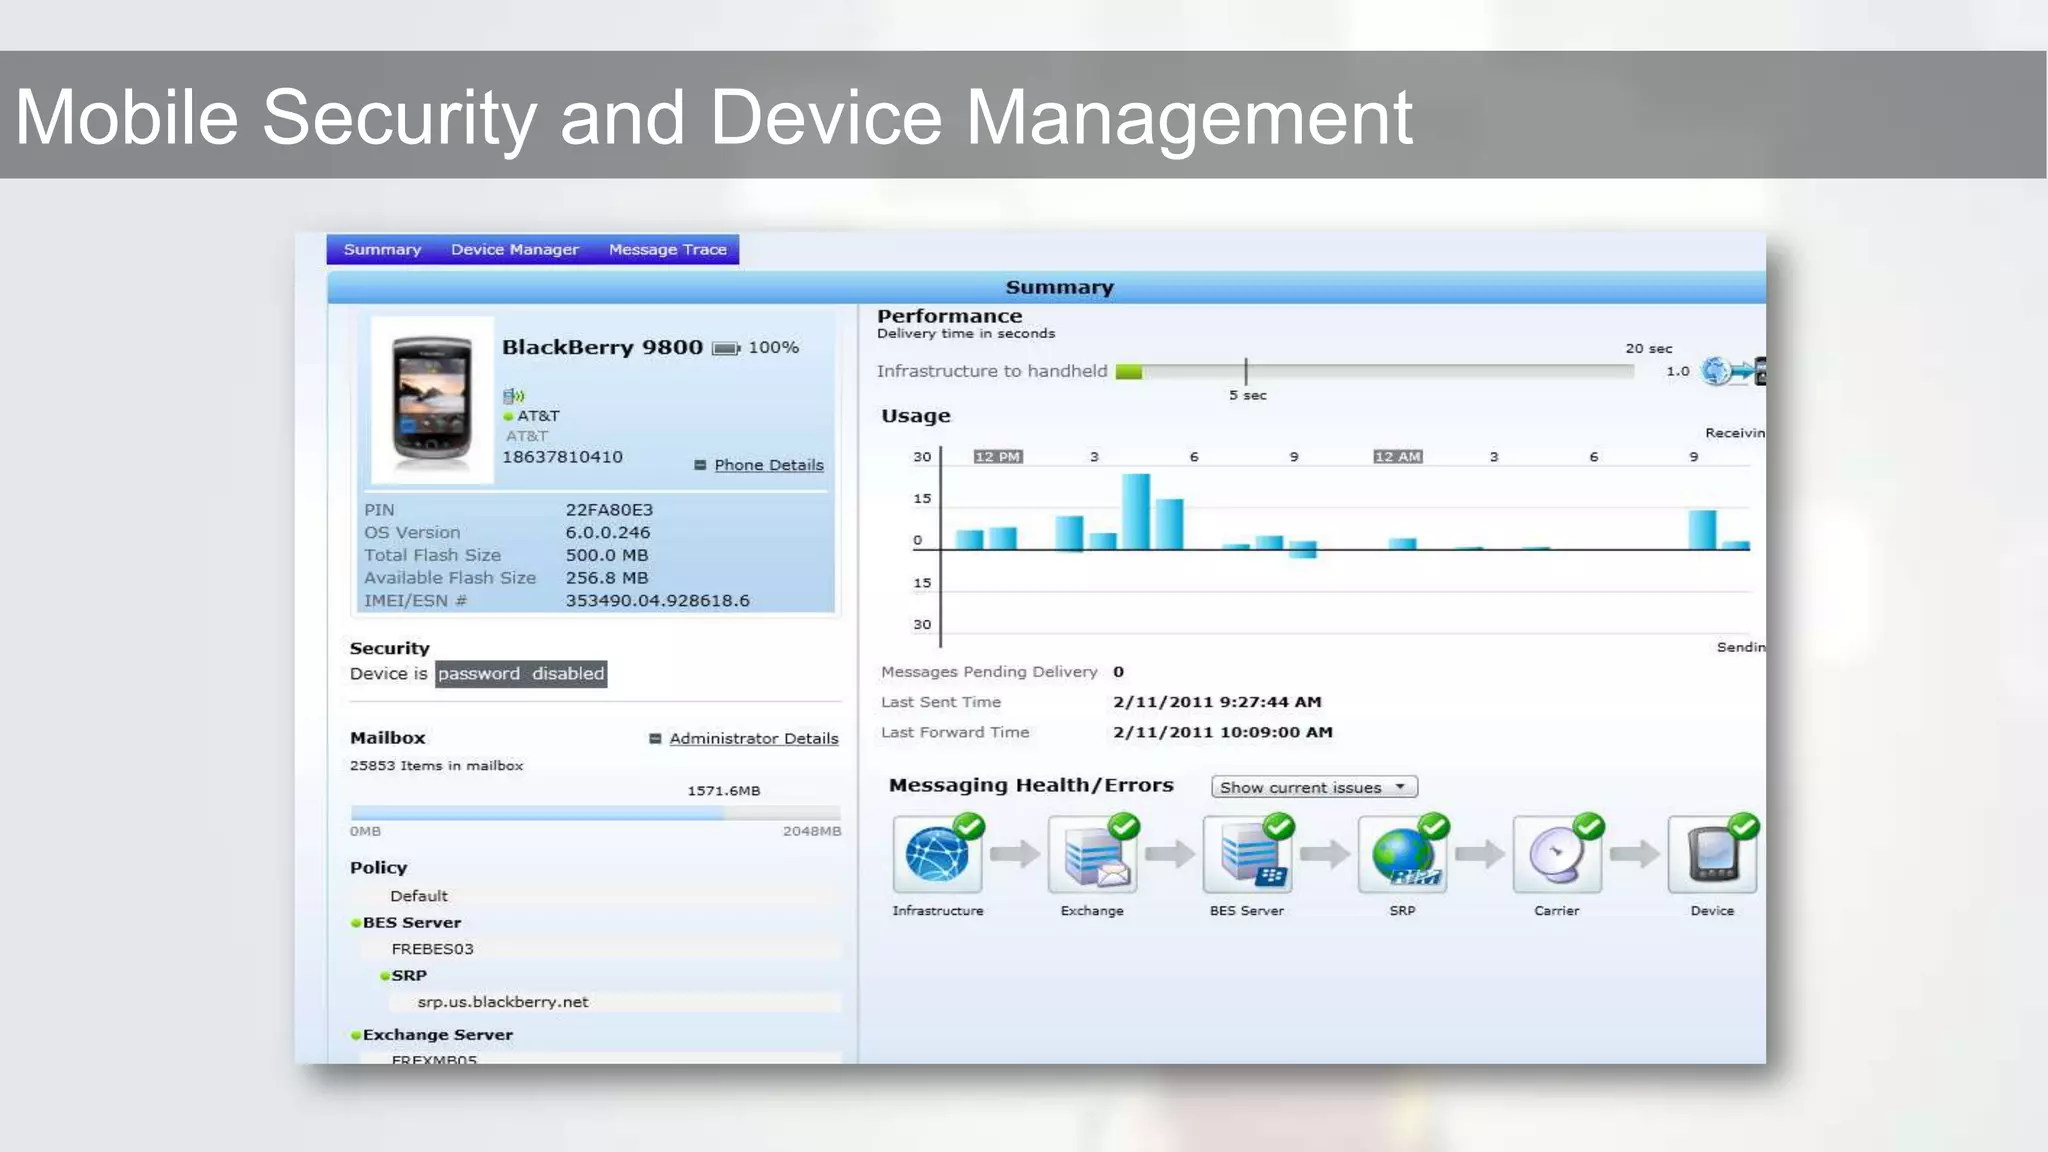Open the Summary tab
This screenshot has width=2048, height=1152.
click(x=382, y=249)
